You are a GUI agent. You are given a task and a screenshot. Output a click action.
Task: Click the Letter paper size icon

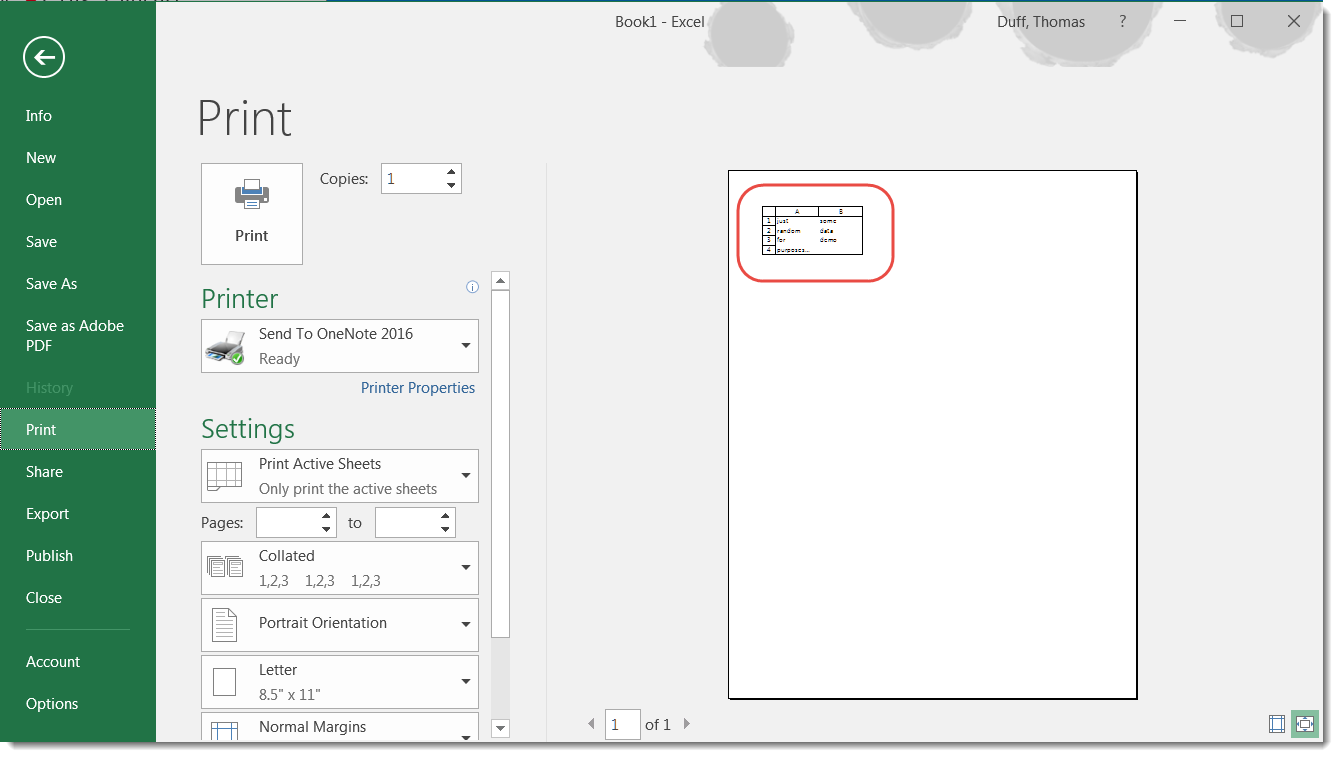tap(224, 680)
